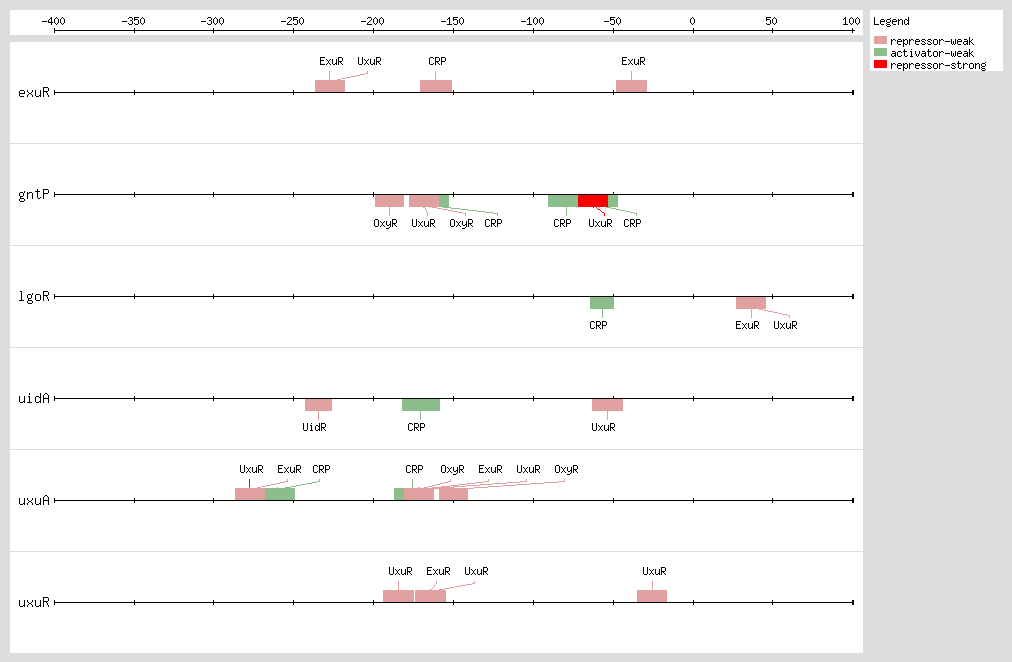Click the 'Legend' heading

891,21
